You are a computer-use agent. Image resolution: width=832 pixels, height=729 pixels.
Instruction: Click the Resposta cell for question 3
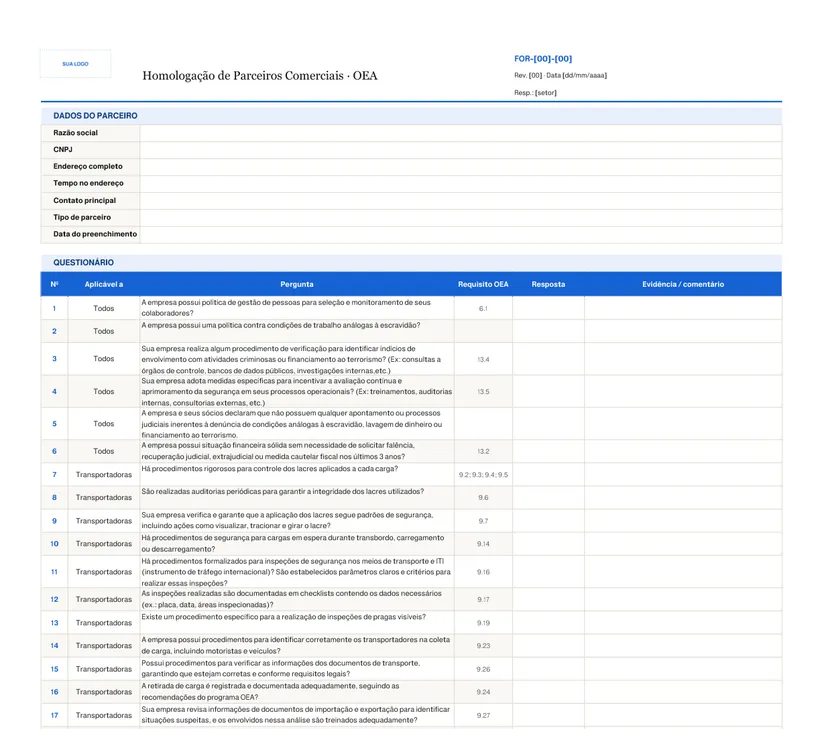549,359
